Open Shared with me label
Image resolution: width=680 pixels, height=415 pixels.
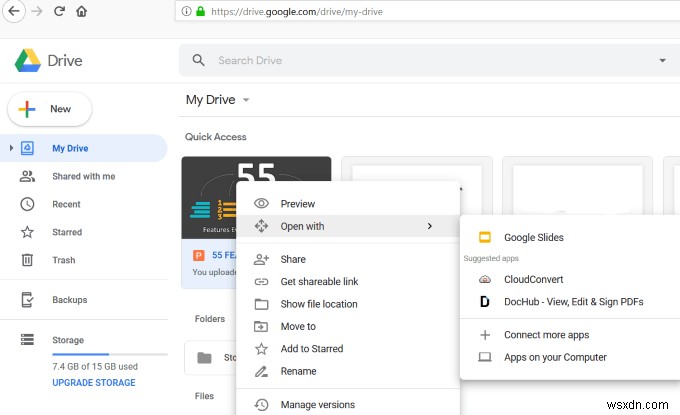84,176
